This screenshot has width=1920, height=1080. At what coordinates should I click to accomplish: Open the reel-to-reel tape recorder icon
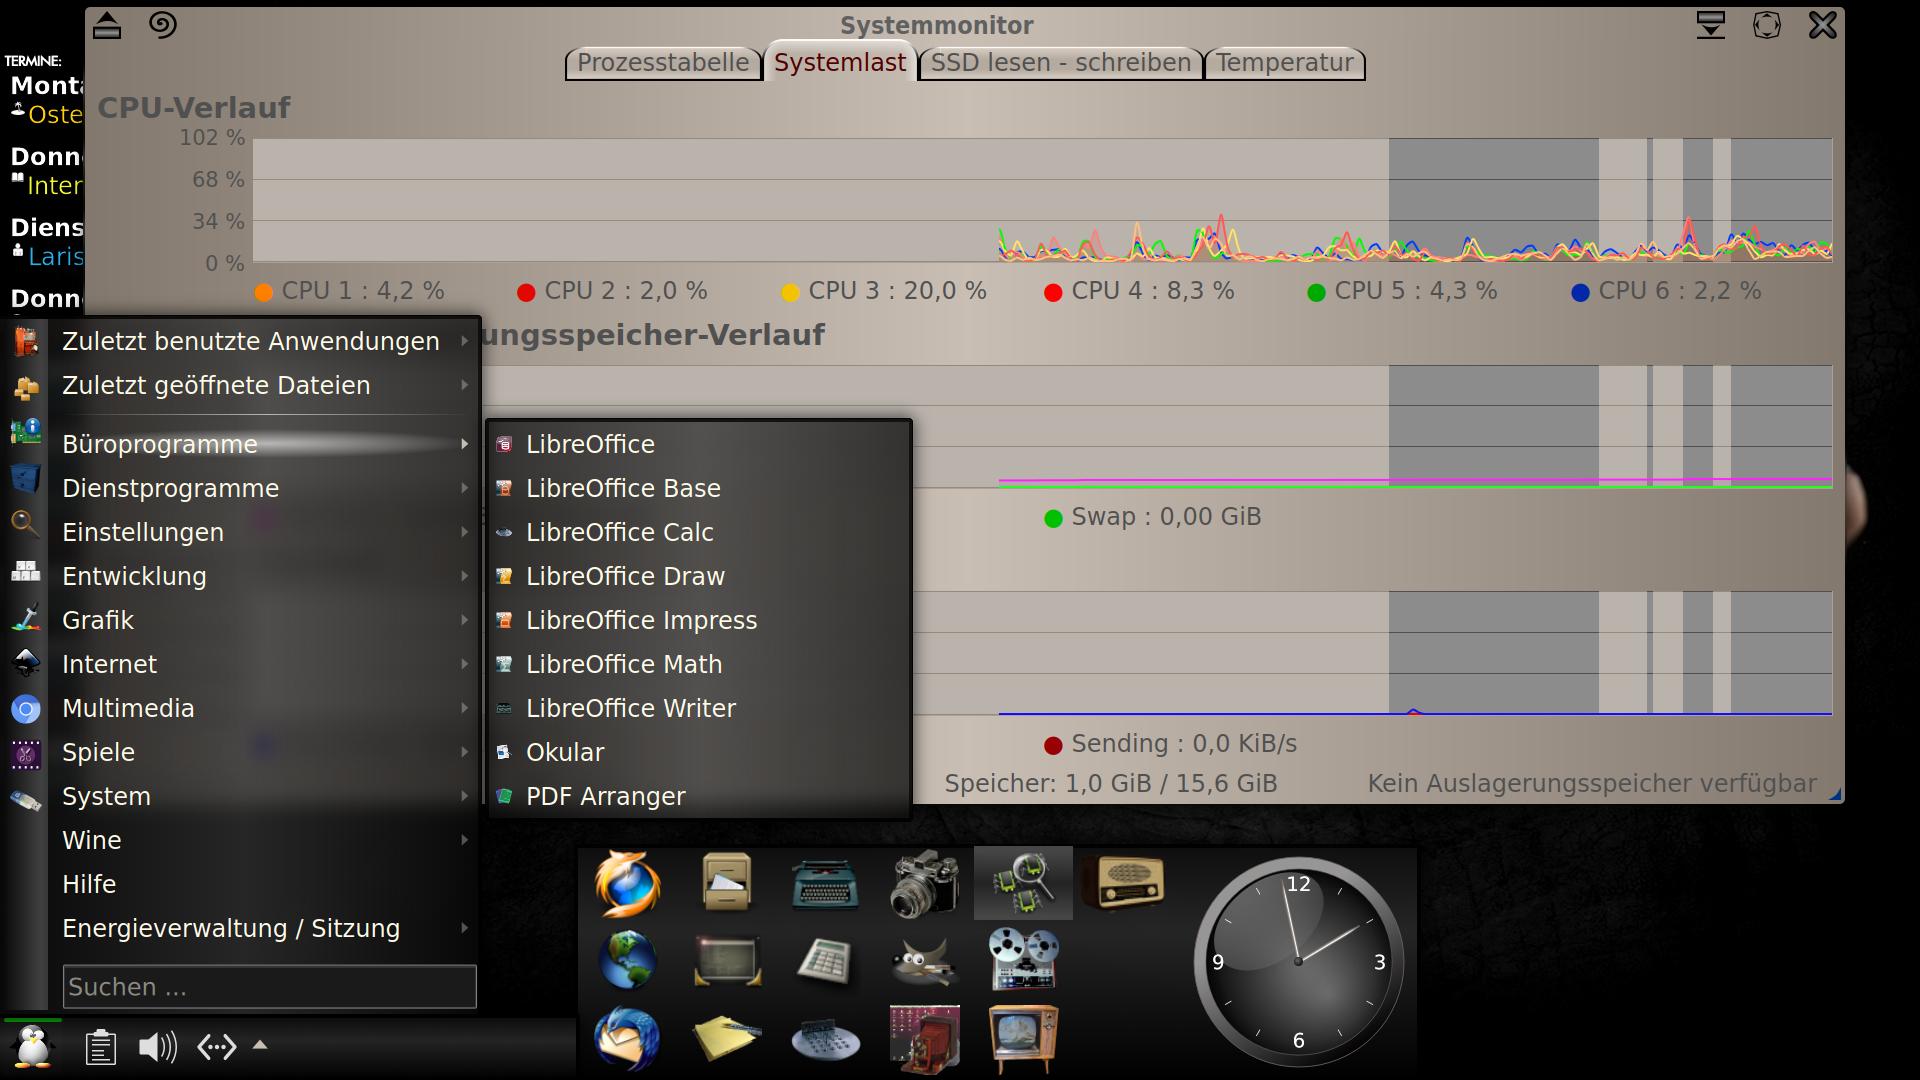click(x=1023, y=959)
